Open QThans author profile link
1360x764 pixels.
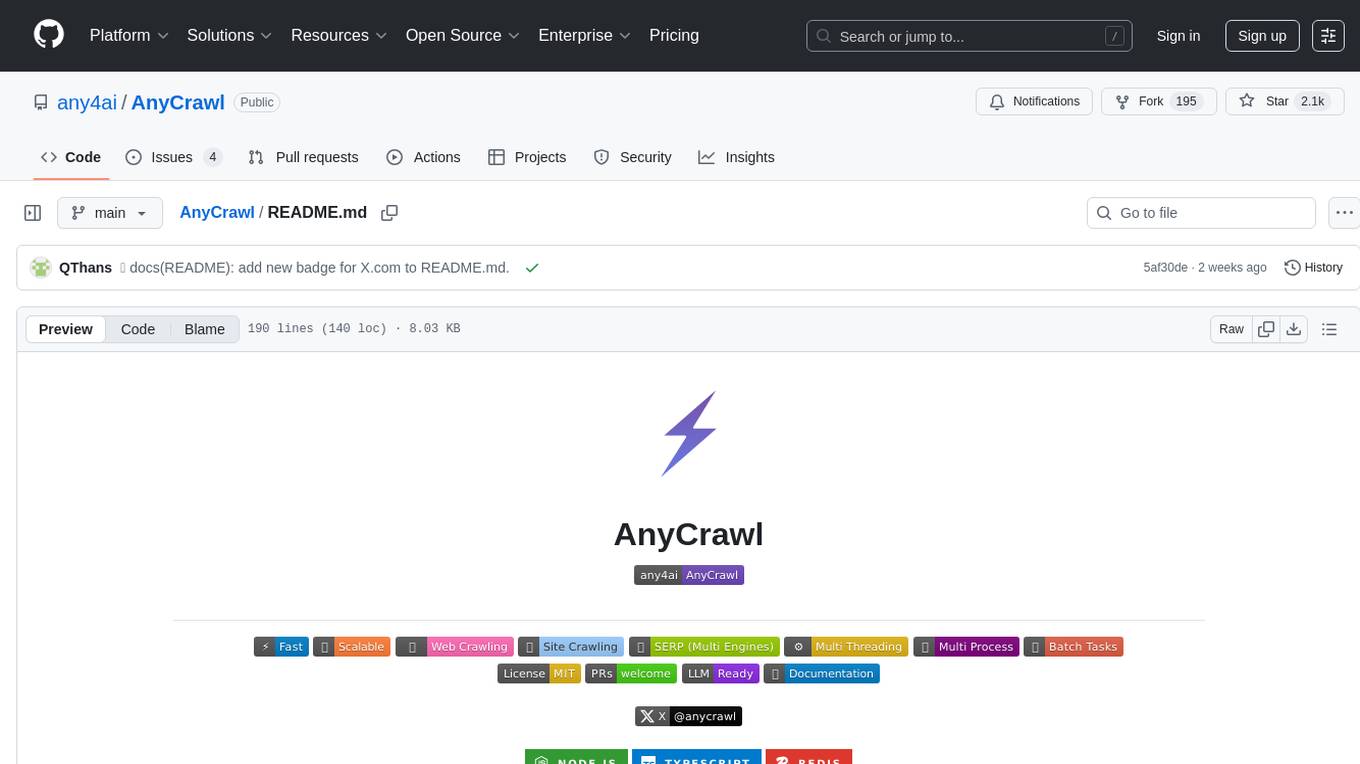pos(86,267)
